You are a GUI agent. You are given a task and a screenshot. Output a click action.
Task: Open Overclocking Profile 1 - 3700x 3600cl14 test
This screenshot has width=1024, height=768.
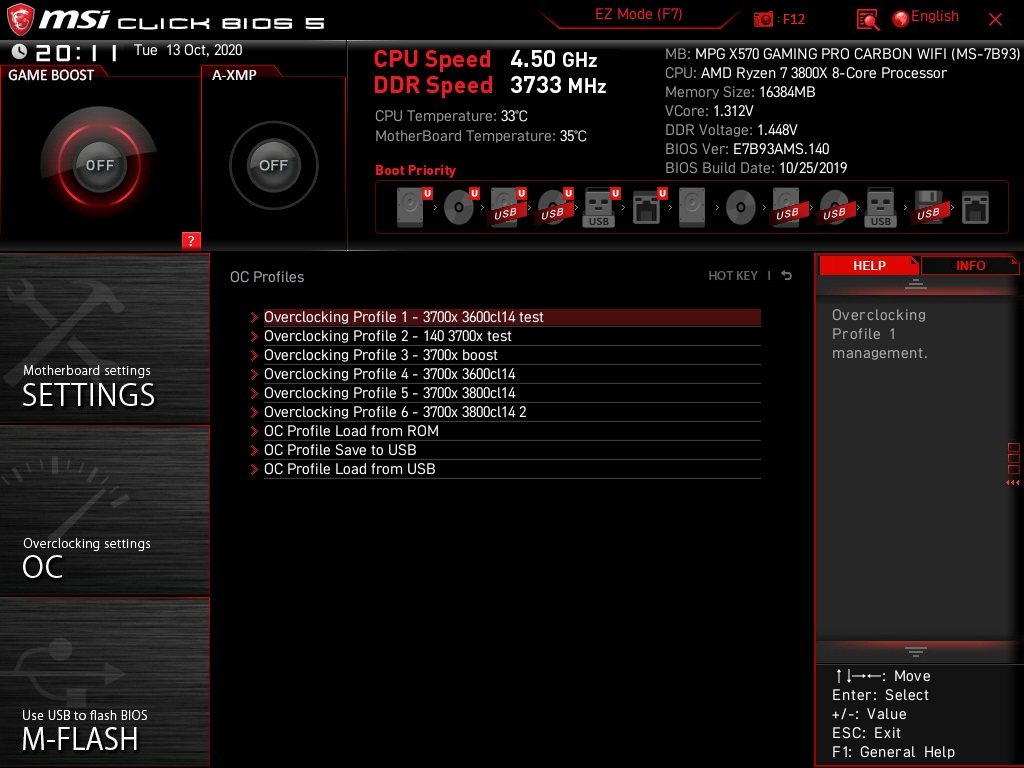[x=512, y=317]
